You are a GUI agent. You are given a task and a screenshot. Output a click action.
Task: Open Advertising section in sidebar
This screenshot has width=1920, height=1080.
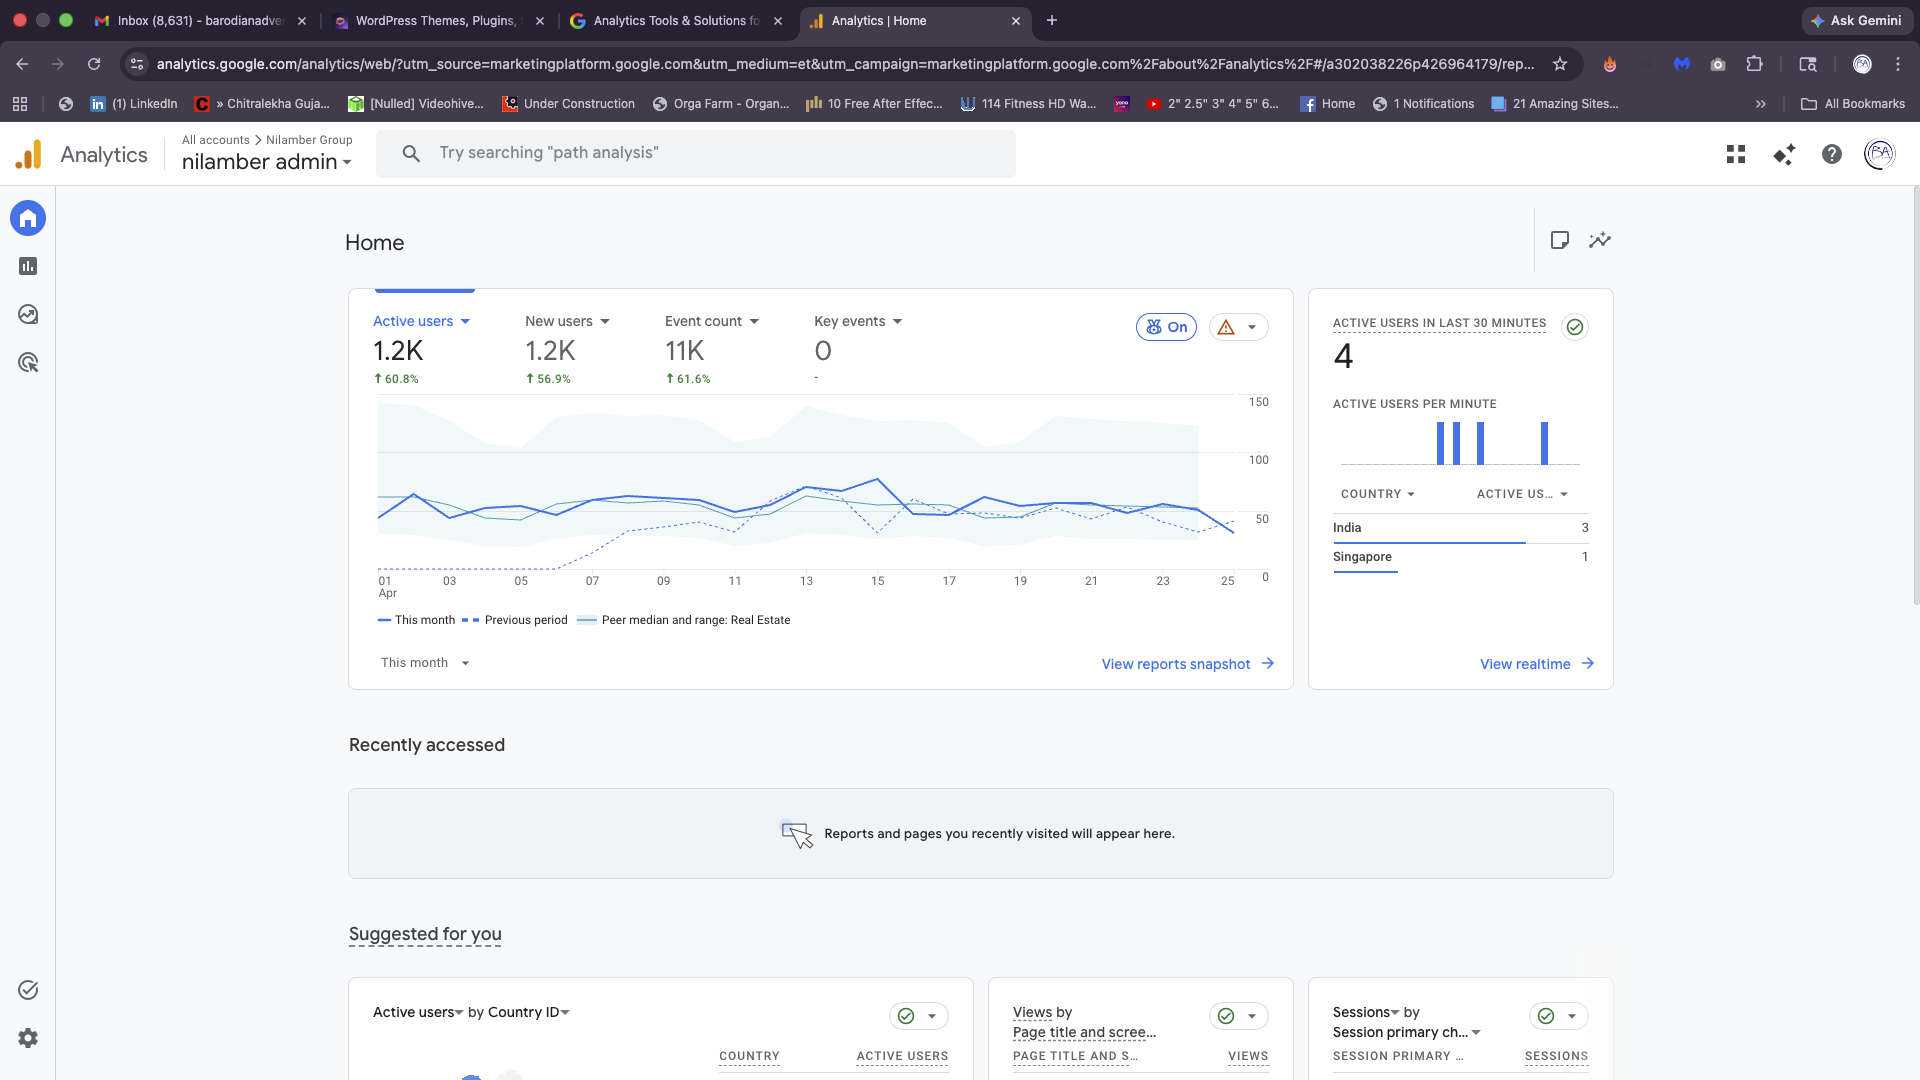coord(28,362)
